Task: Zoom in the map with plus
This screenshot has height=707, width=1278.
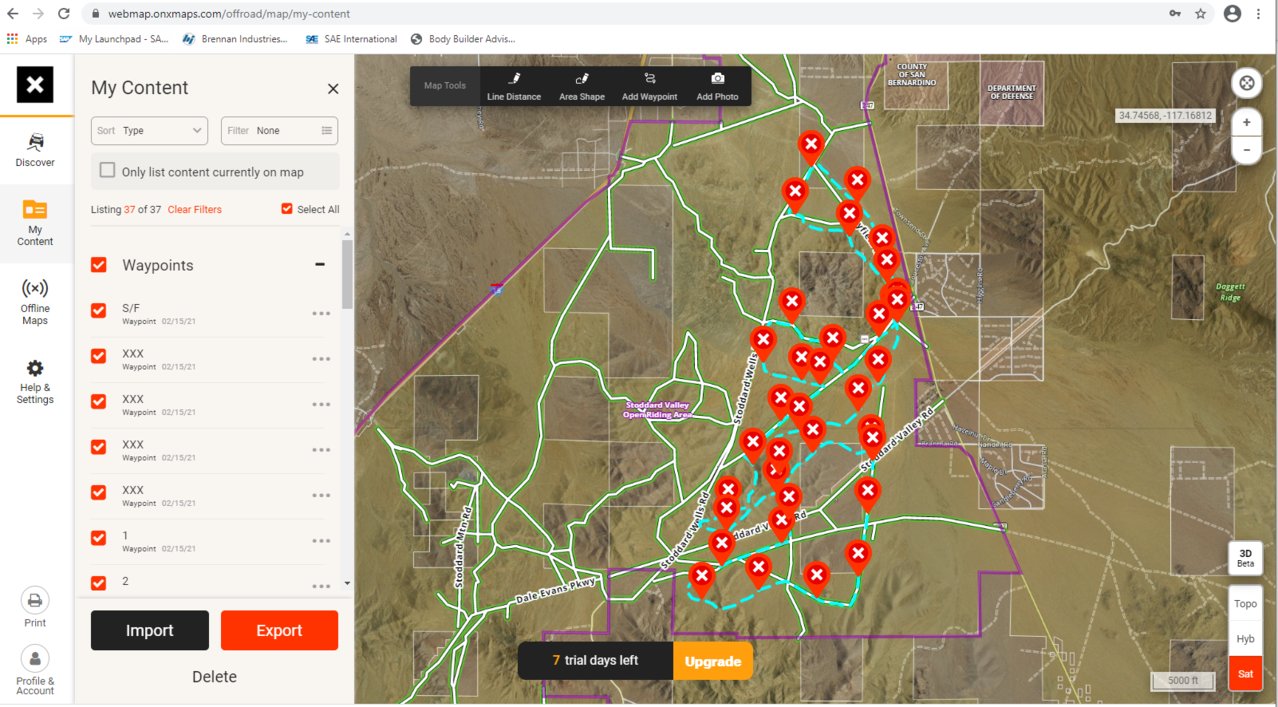Action: pos(1247,122)
